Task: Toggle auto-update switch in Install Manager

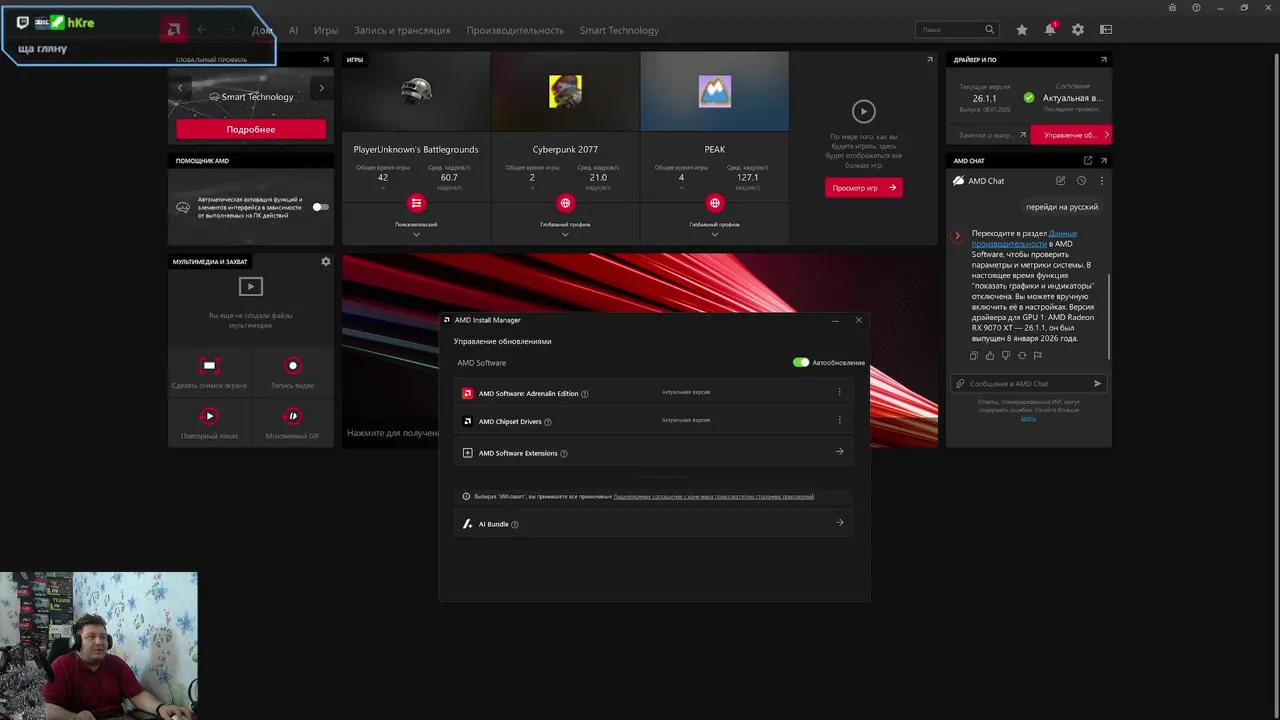Action: pyautogui.click(x=801, y=362)
